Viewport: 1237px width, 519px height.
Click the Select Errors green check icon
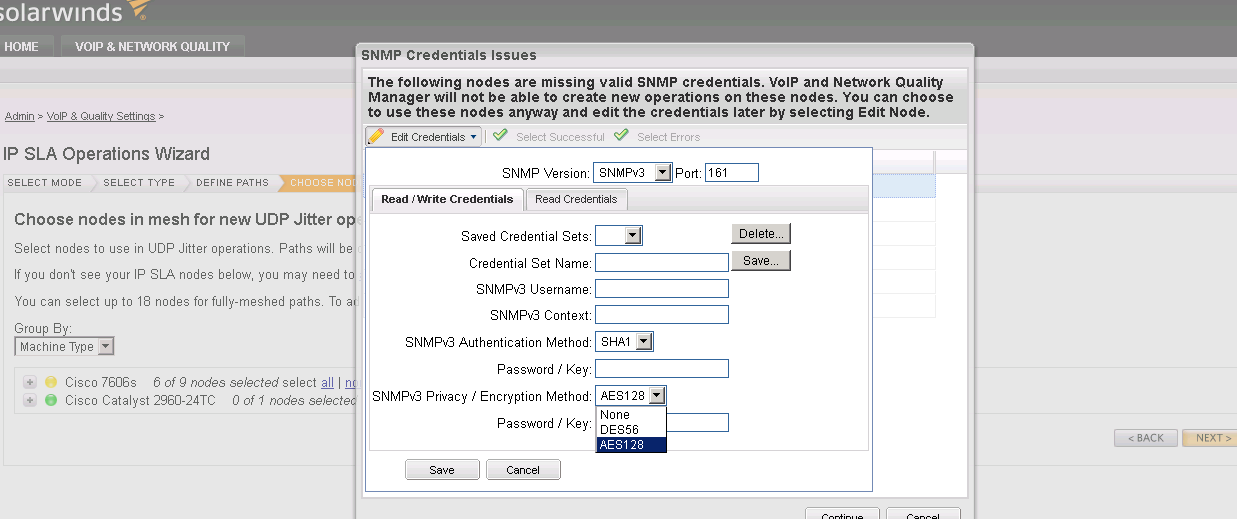coord(621,136)
